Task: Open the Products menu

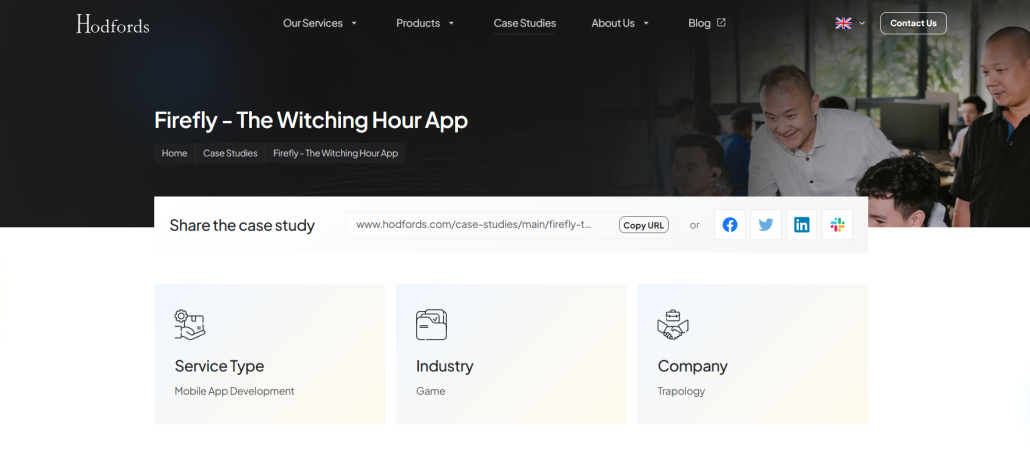Action: click(418, 23)
